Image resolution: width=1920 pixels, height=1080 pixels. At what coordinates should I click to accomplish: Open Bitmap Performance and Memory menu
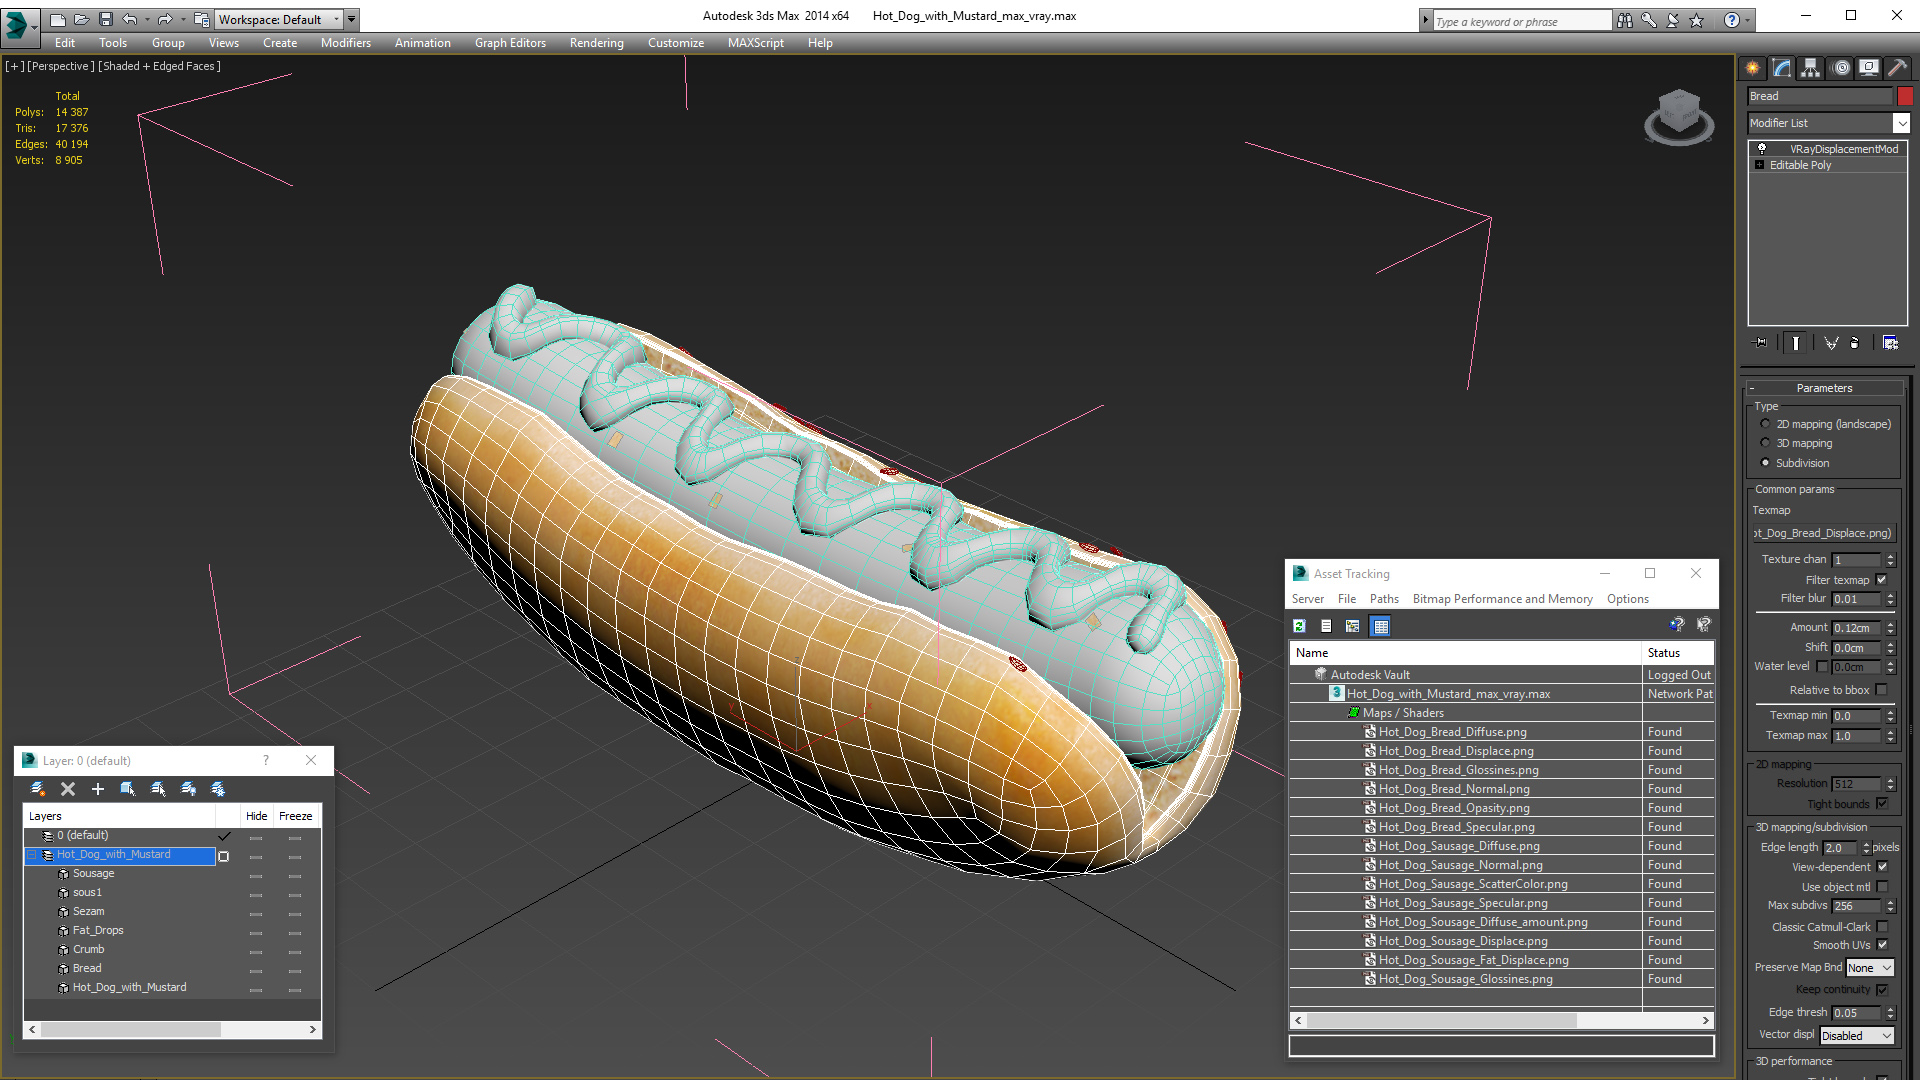coord(1502,599)
